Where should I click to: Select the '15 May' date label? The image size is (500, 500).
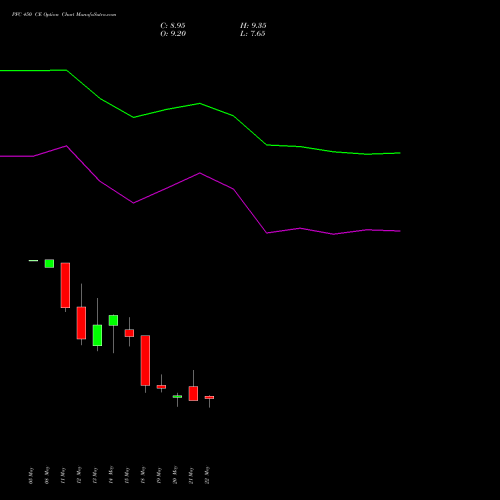tap(127, 475)
